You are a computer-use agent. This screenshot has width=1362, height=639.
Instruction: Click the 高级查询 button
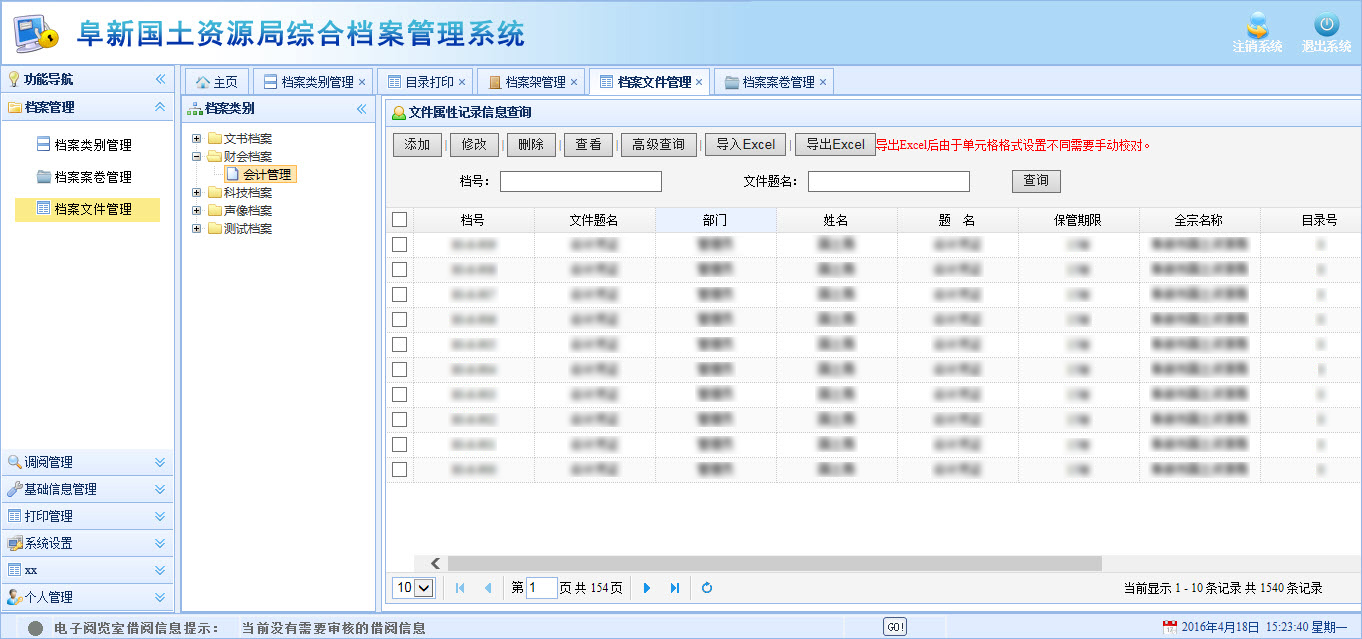click(x=659, y=145)
